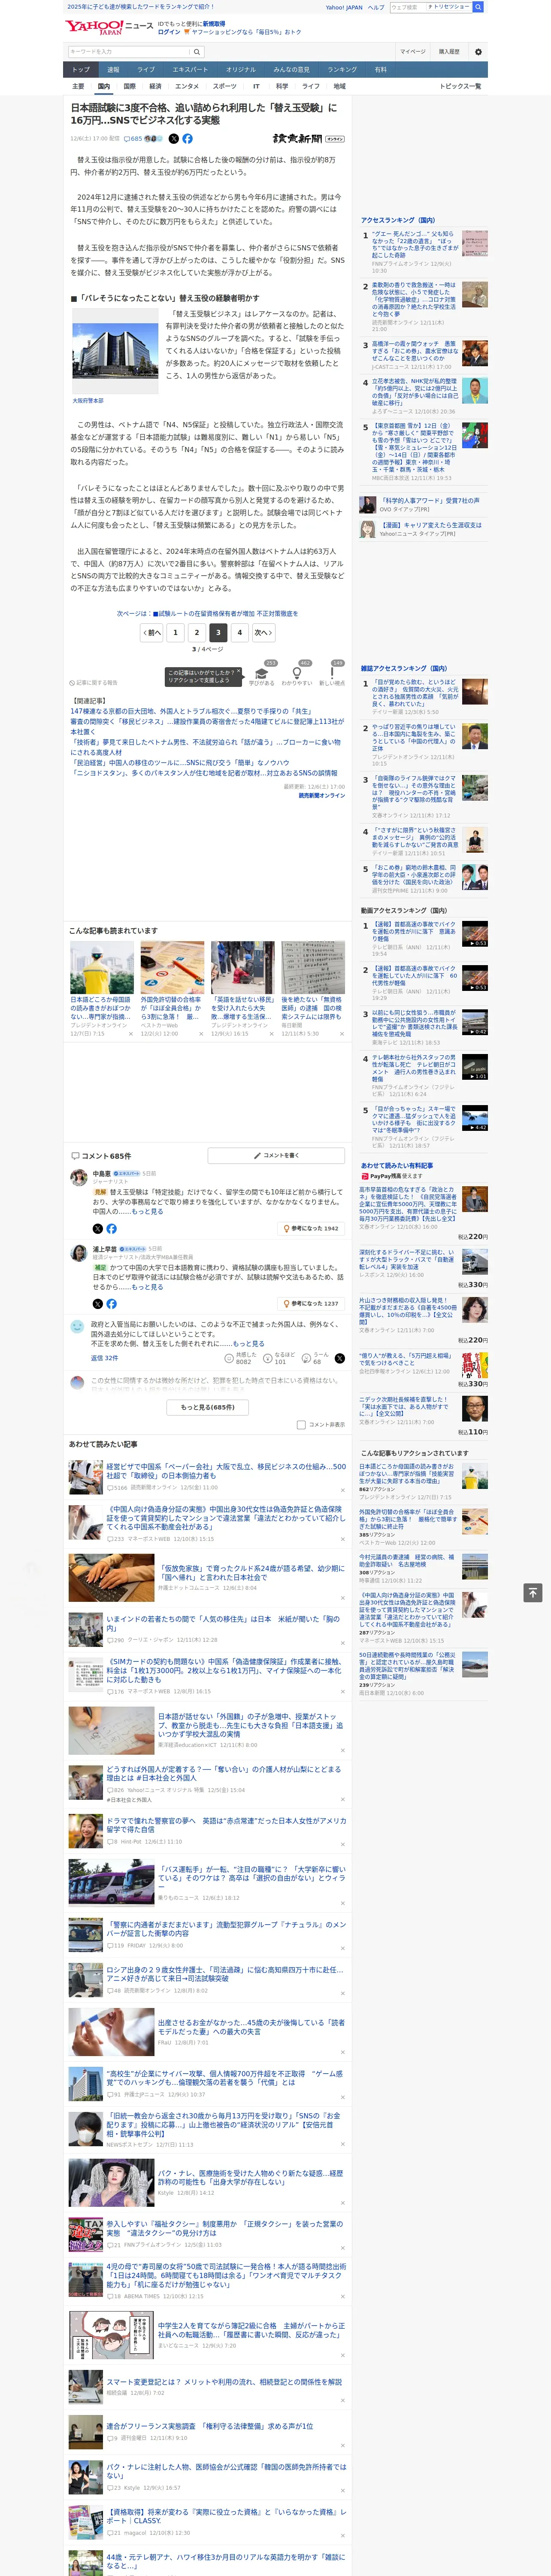
Task: Click the X share icon under 浦上早苗's comment
Action: [x=97, y=1304]
